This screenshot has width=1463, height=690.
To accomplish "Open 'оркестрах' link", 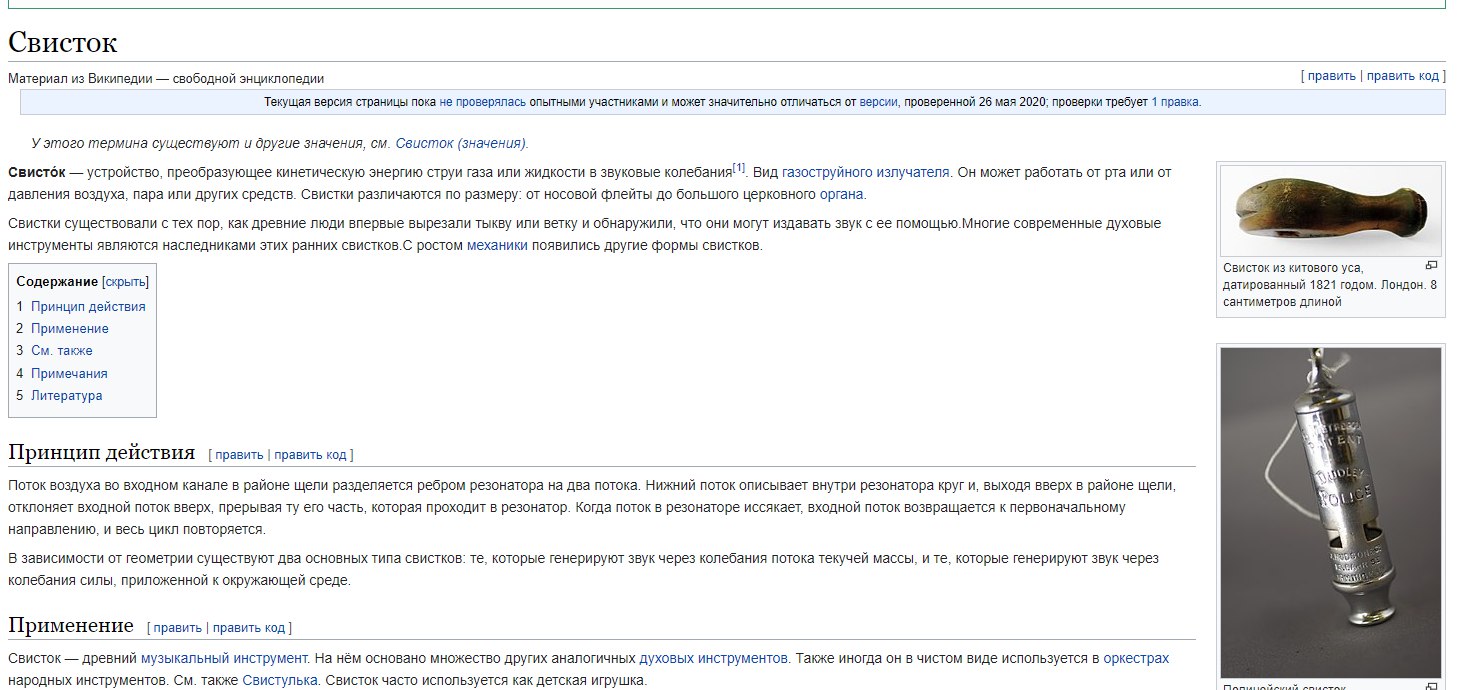I will pyautogui.click(x=1136, y=658).
